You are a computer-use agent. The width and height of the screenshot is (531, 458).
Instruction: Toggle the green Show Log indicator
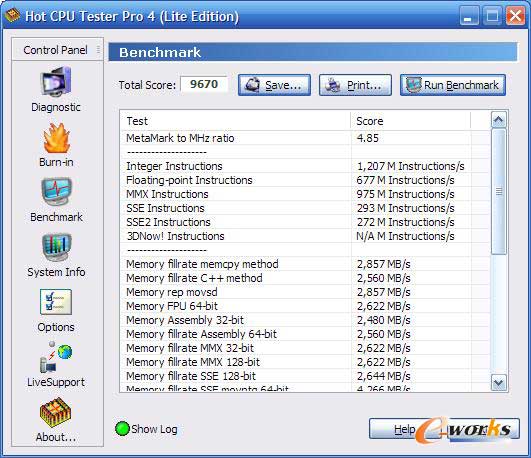(122, 429)
